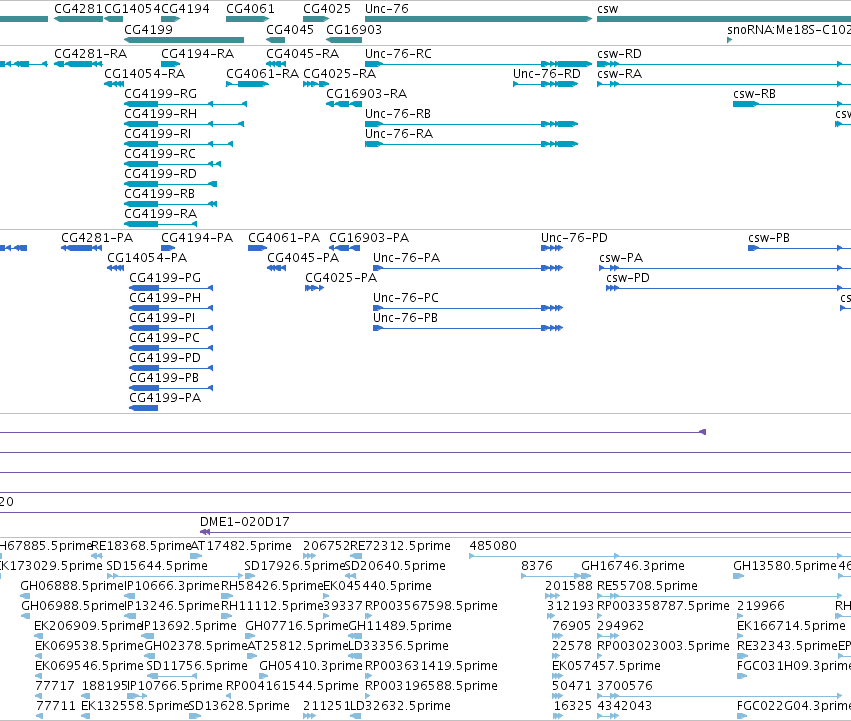The image size is (851, 721).
Task: Select the CG4025-RA transcript label
Action: tap(339, 73)
